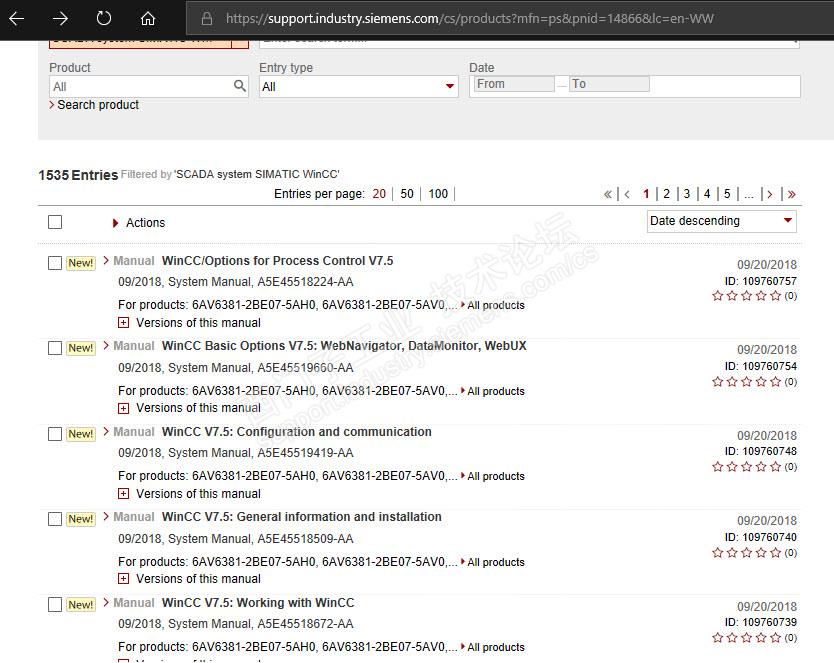Screen dimensions: 834x663
Task: Show all products for ID 109760739
Action: tap(493, 647)
